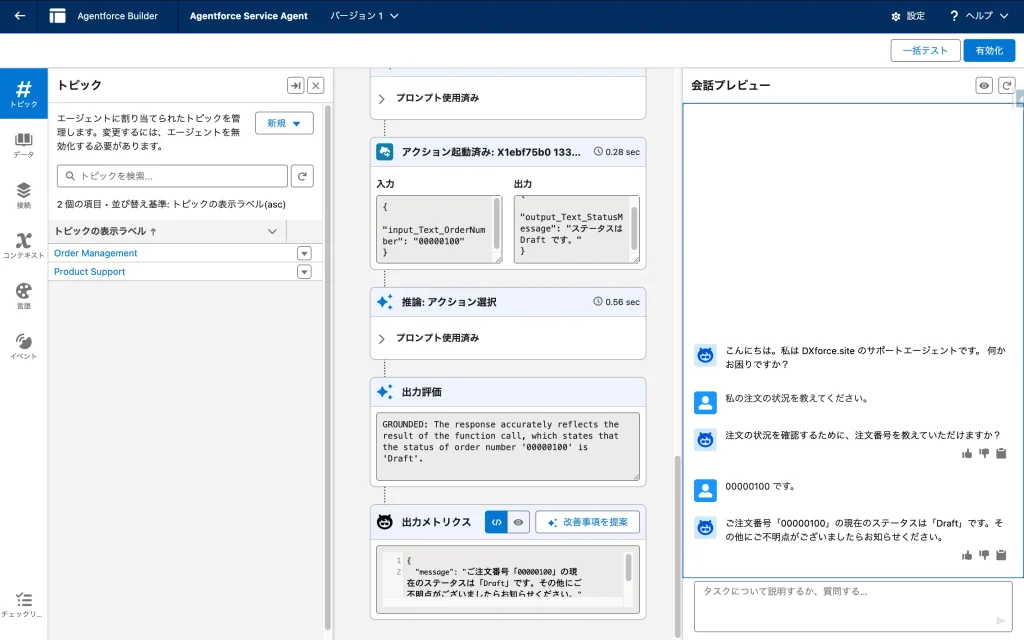Open the 接続 sidebar panel
Viewport: 1024px width, 640px height.
click(23, 196)
